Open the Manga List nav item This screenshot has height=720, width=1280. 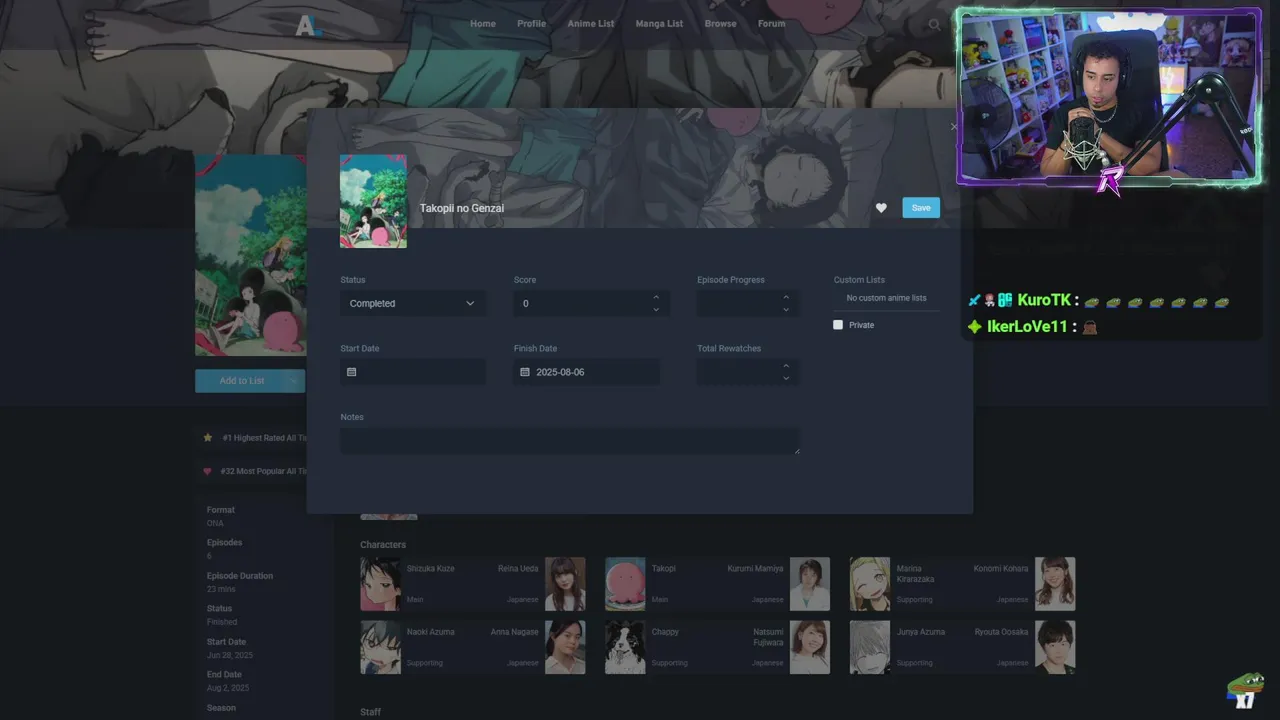click(659, 24)
